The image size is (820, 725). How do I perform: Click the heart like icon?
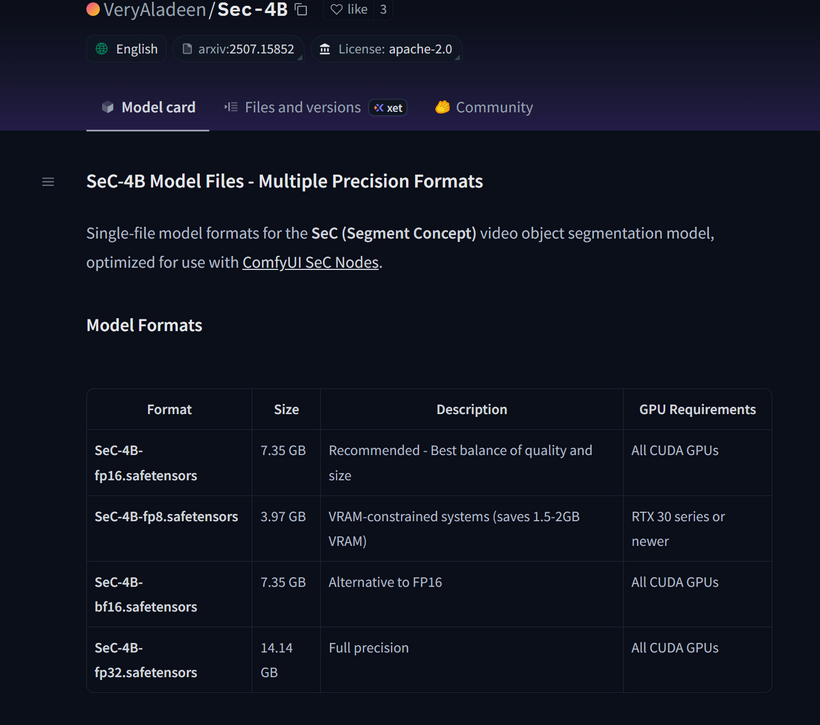pyautogui.click(x=337, y=10)
